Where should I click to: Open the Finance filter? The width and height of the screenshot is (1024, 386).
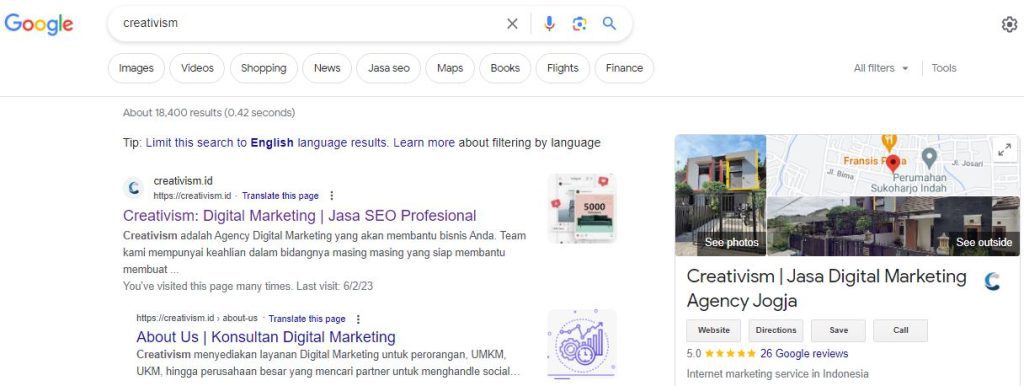pos(624,68)
